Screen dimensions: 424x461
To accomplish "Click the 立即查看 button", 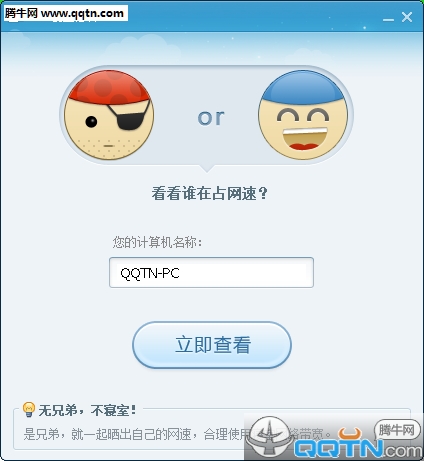I will (212, 345).
